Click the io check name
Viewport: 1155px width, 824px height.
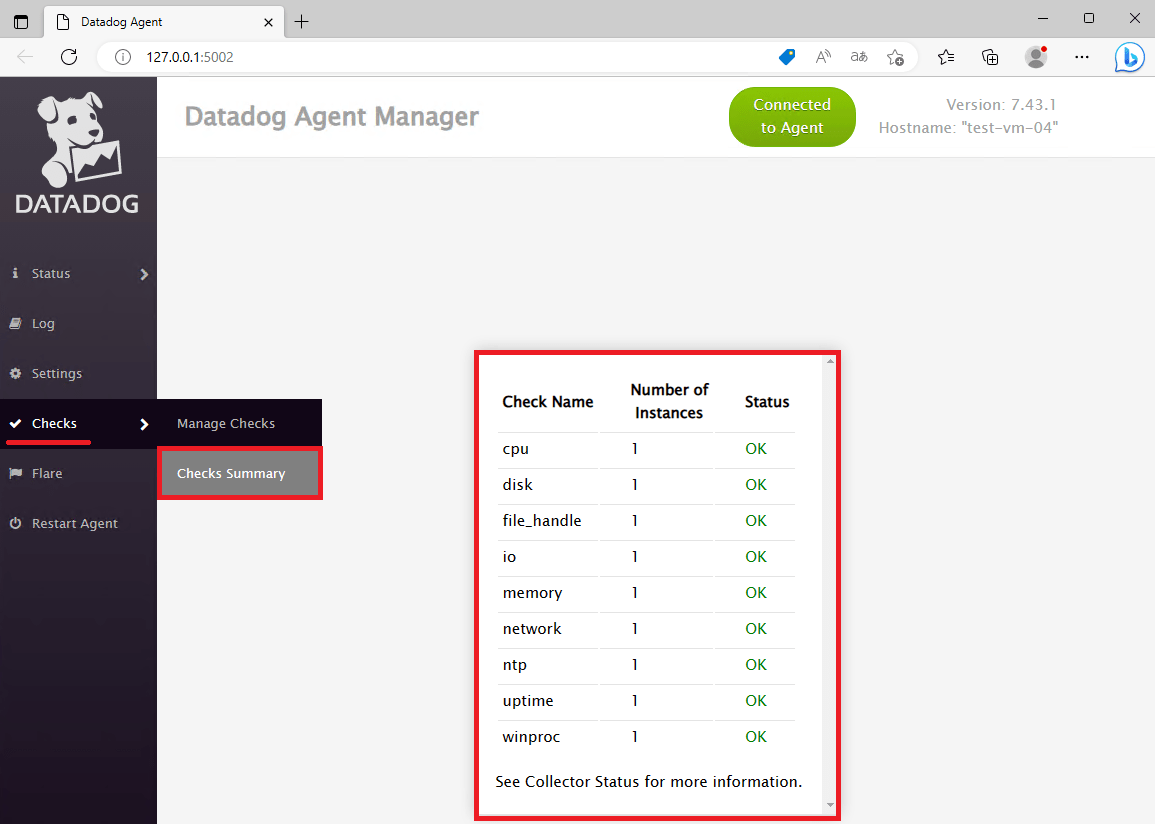(x=509, y=557)
